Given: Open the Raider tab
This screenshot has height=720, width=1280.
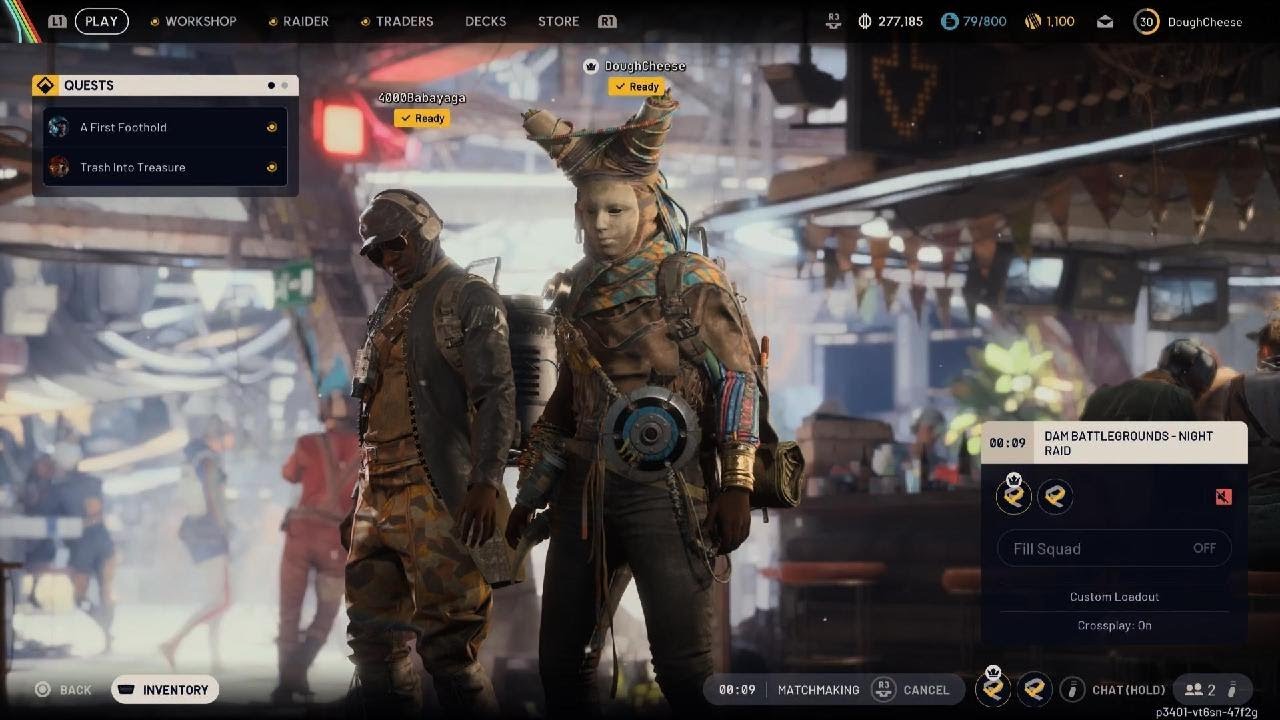Looking at the screenshot, I should [305, 21].
